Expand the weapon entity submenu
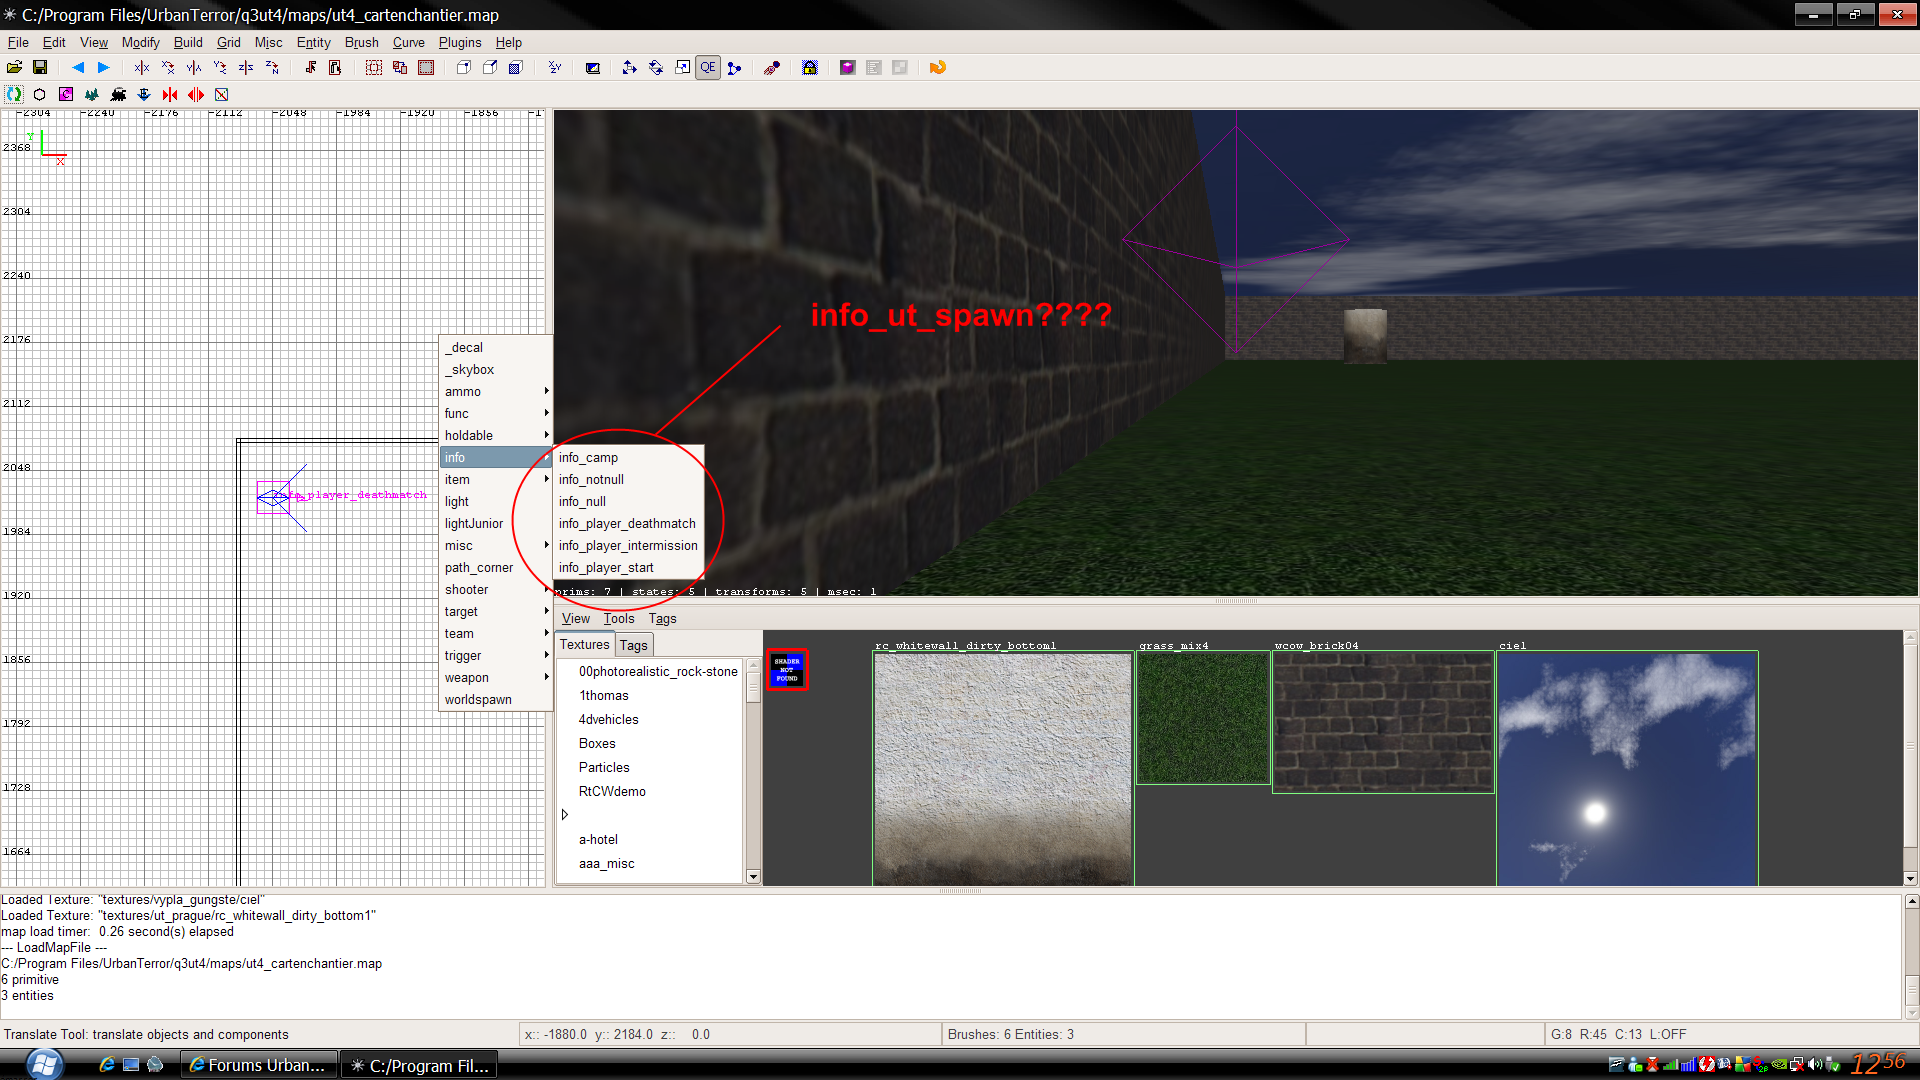 point(496,677)
